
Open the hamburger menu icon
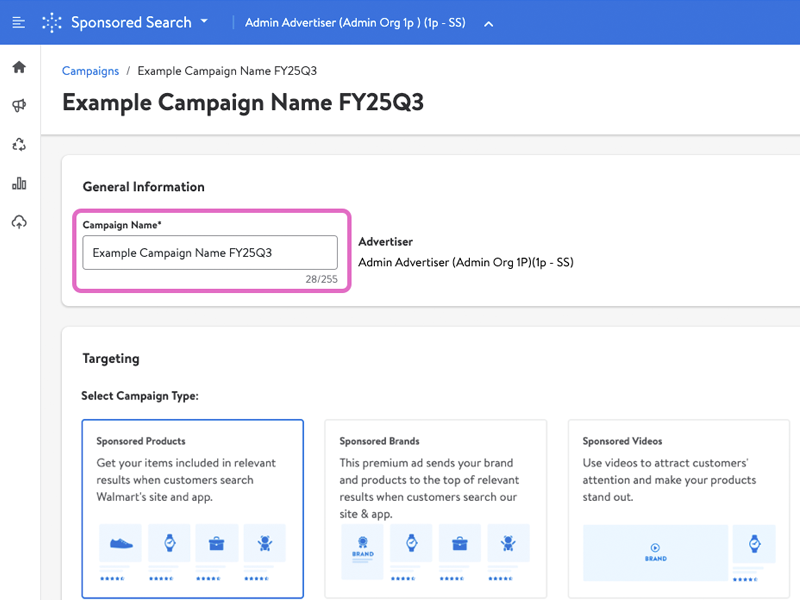click(18, 22)
